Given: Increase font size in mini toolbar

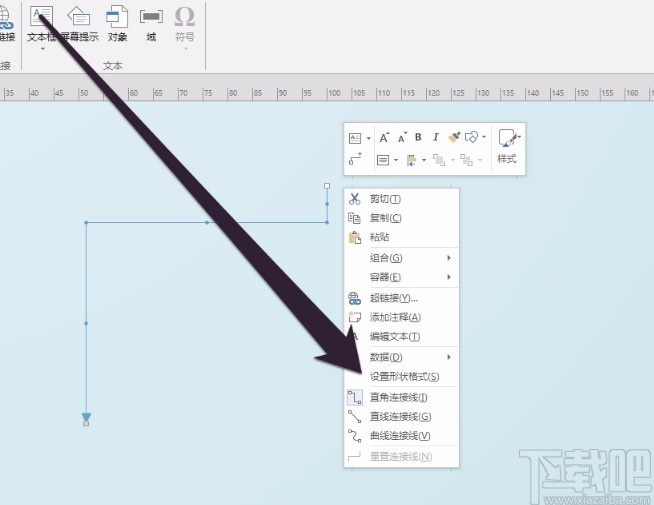Looking at the screenshot, I should [384, 137].
